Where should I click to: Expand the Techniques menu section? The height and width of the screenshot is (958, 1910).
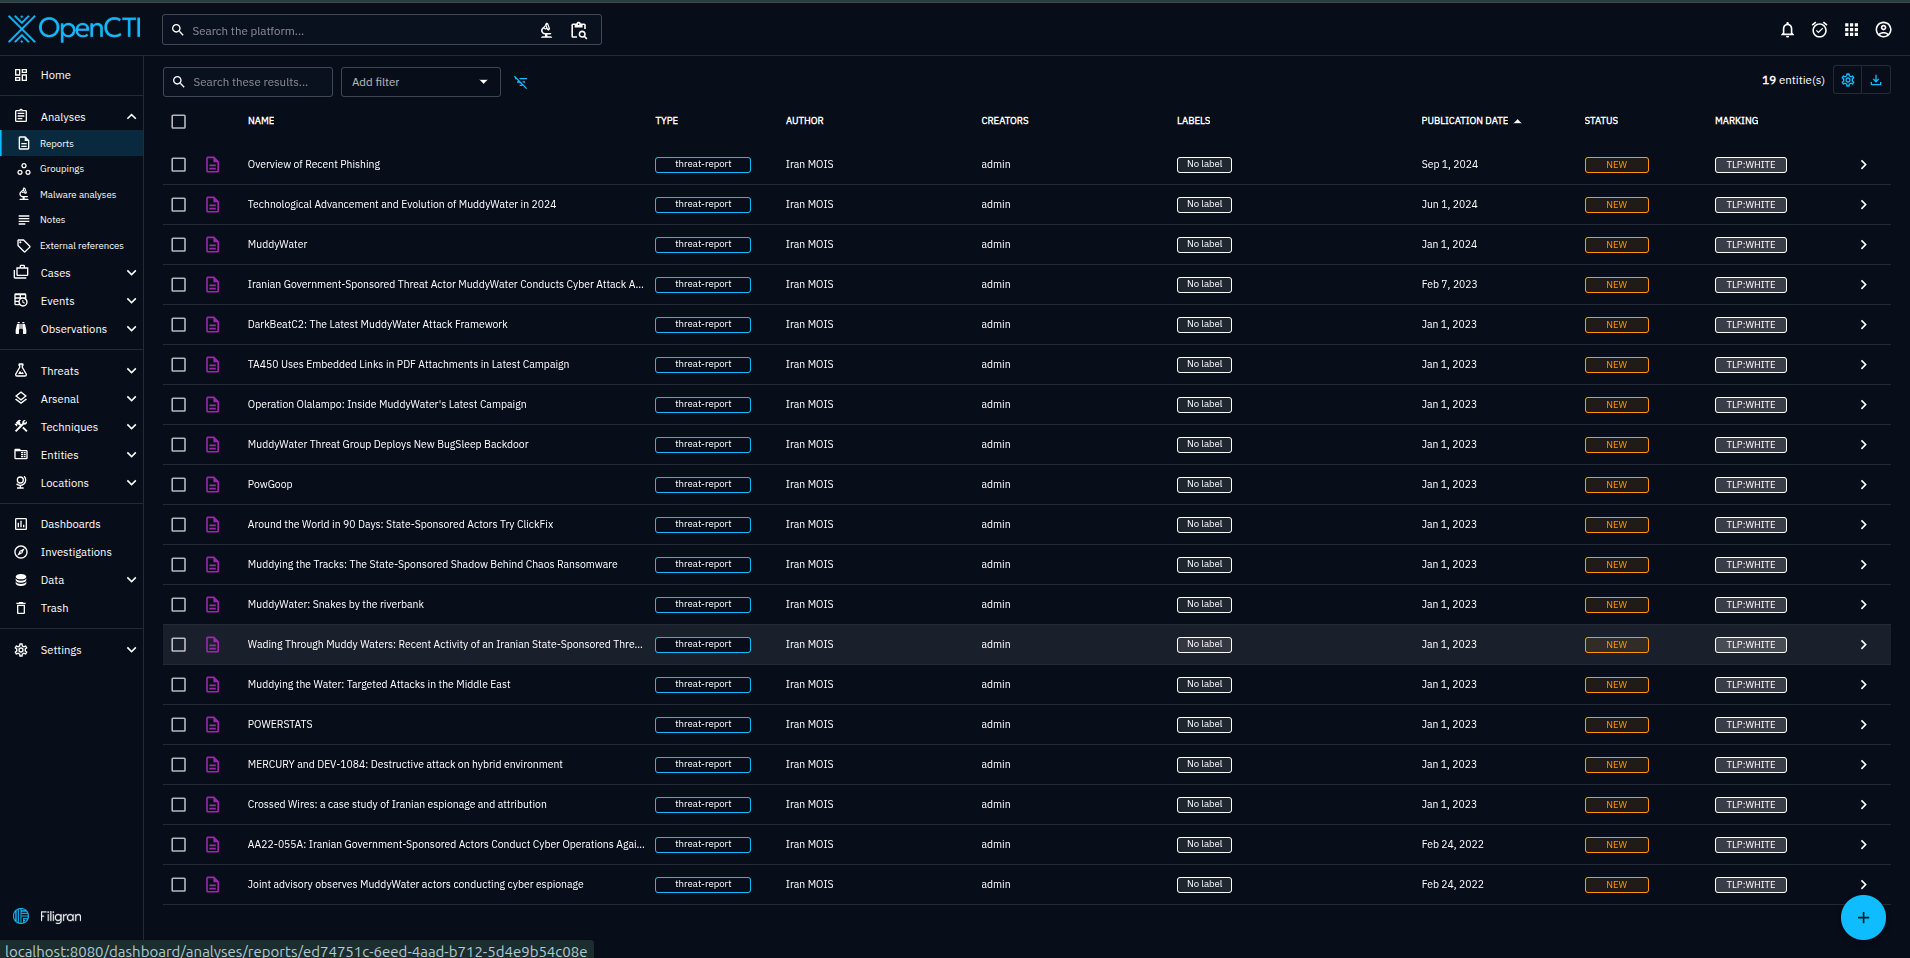click(x=131, y=427)
